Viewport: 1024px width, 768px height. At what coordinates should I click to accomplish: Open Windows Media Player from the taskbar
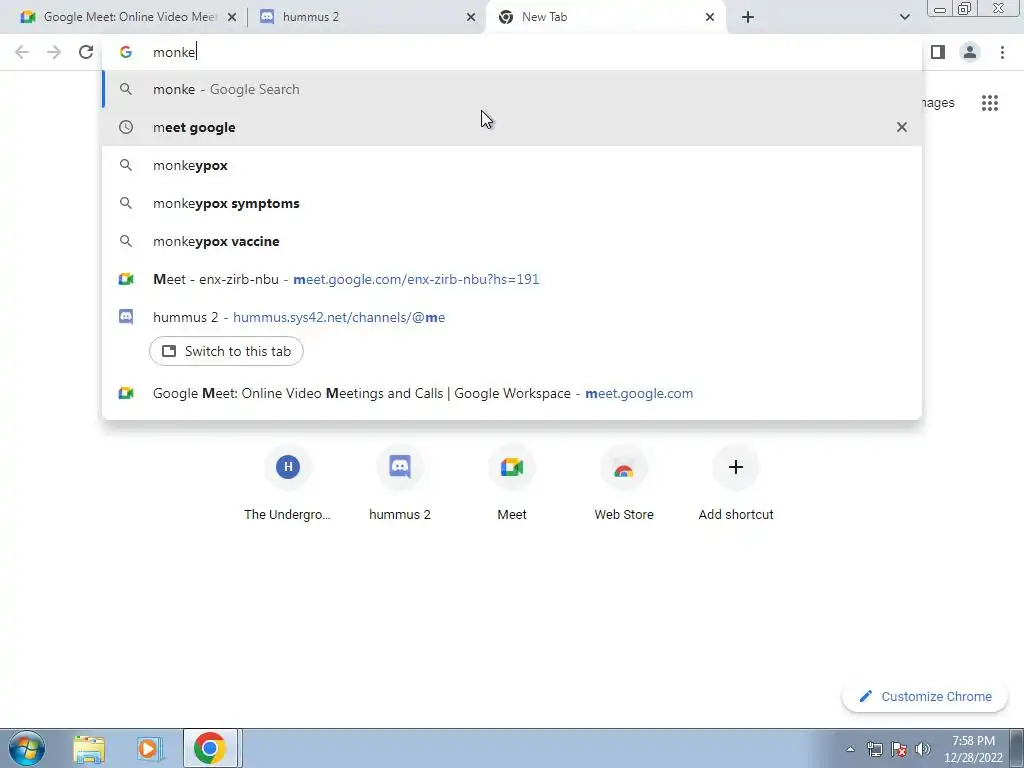pyautogui.click(x=149, y=748)
